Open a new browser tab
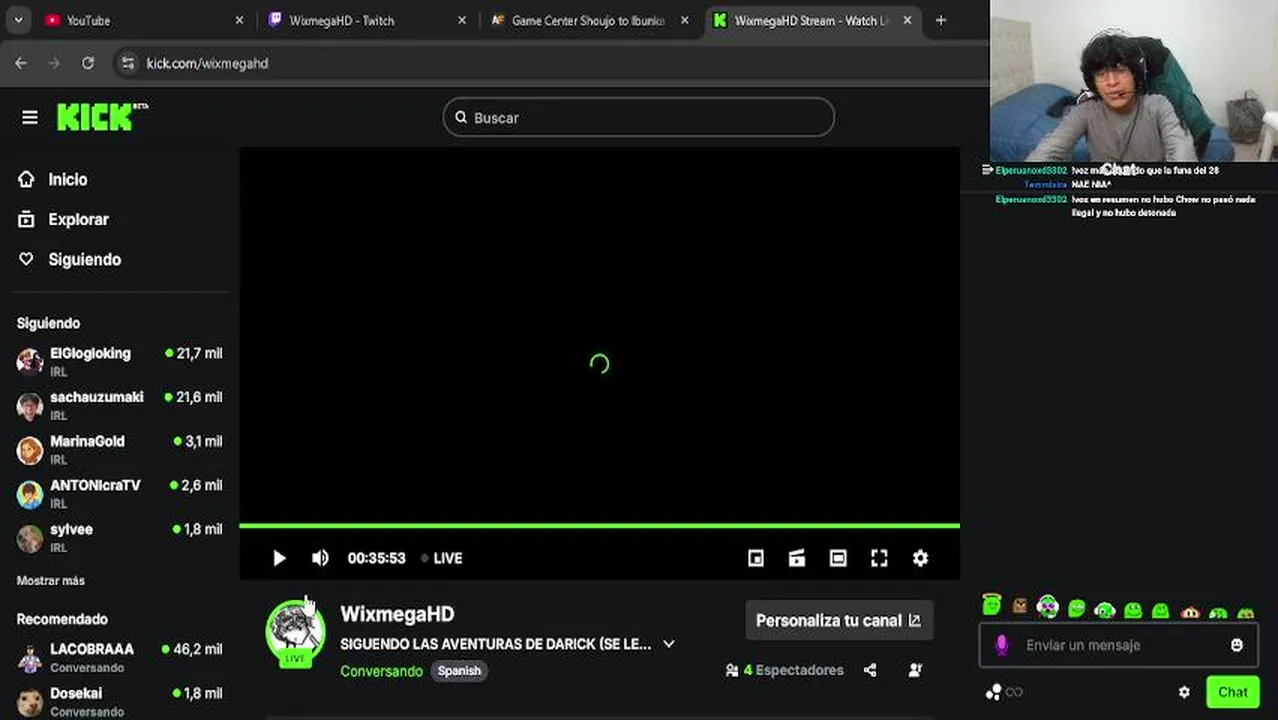Screen dimensions: 1278x720 (941, 20)
